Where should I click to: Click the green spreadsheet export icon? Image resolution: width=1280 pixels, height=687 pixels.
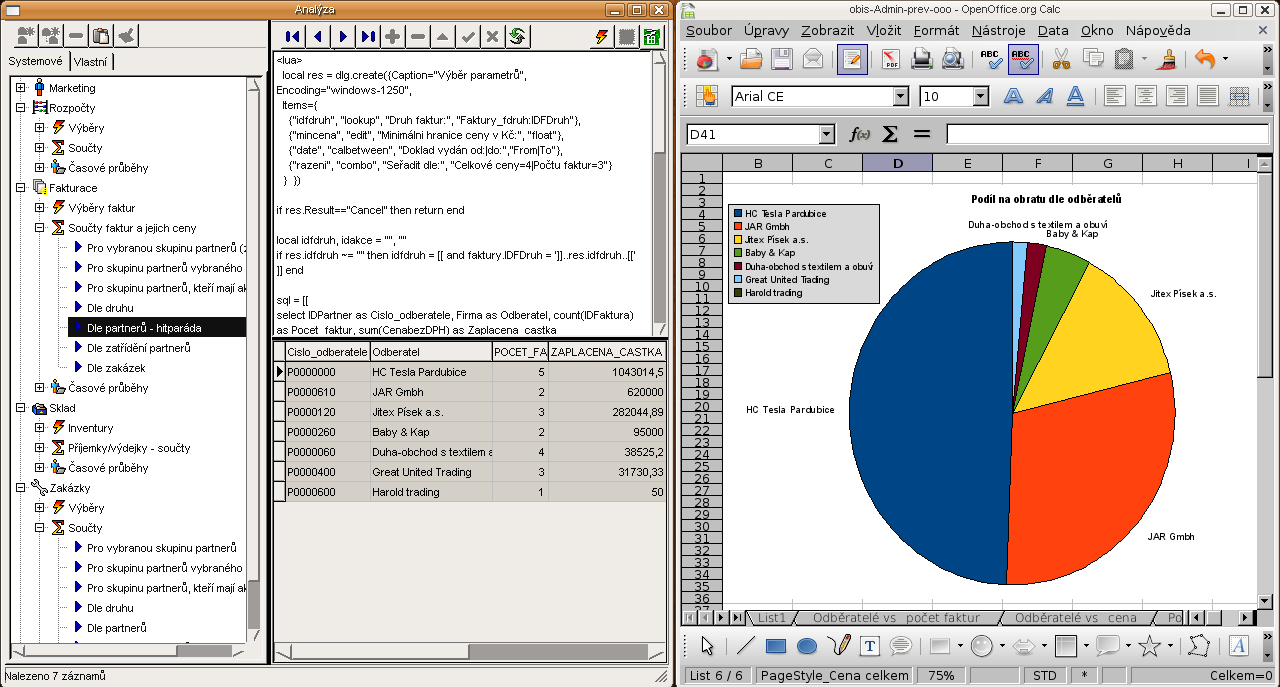pos(652,37)
